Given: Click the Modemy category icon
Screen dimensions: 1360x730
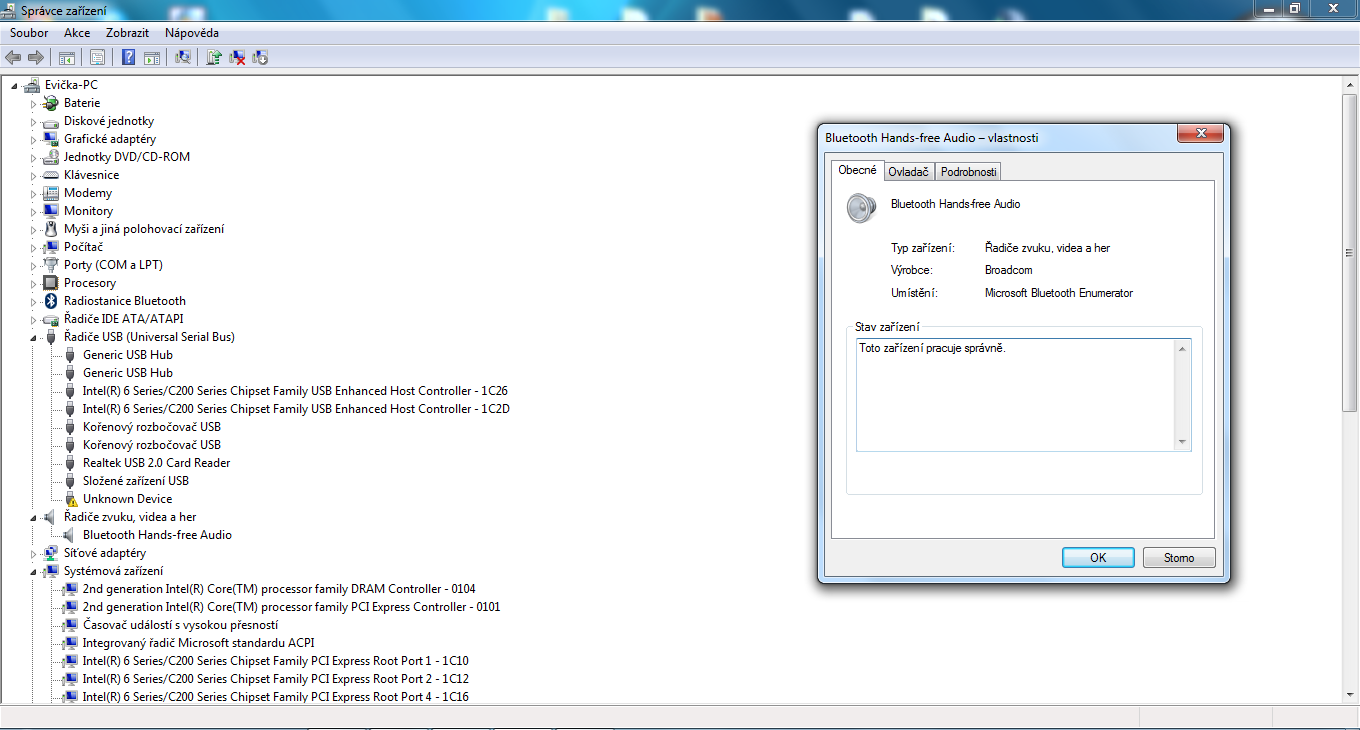Looking at the screenshot, I should pos(52,193).
